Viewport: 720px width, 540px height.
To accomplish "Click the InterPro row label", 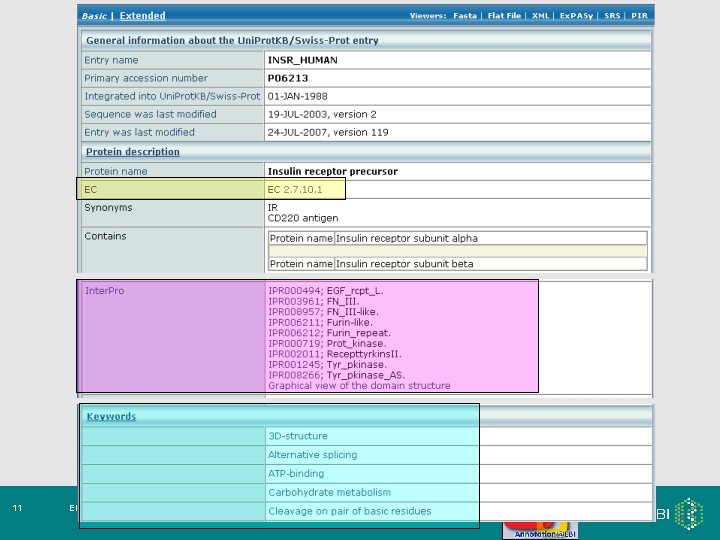I will click(x=104, y=291).
